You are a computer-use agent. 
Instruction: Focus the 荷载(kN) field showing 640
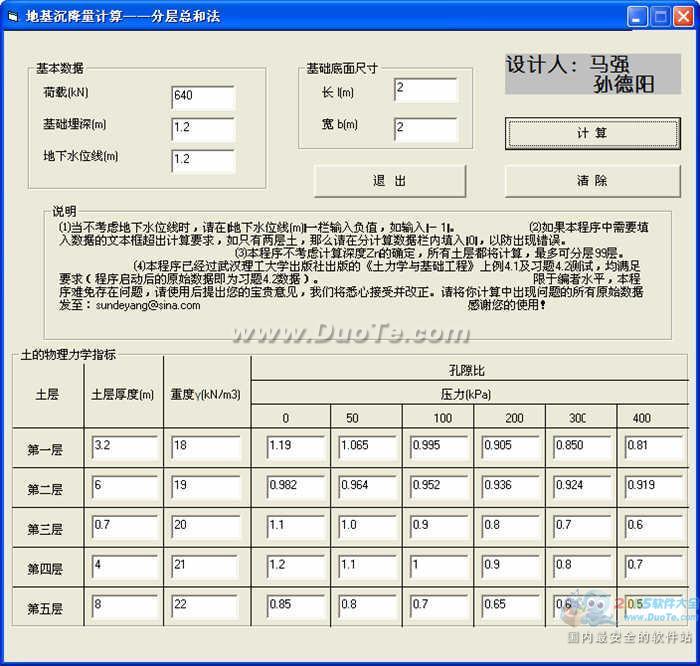203,97
